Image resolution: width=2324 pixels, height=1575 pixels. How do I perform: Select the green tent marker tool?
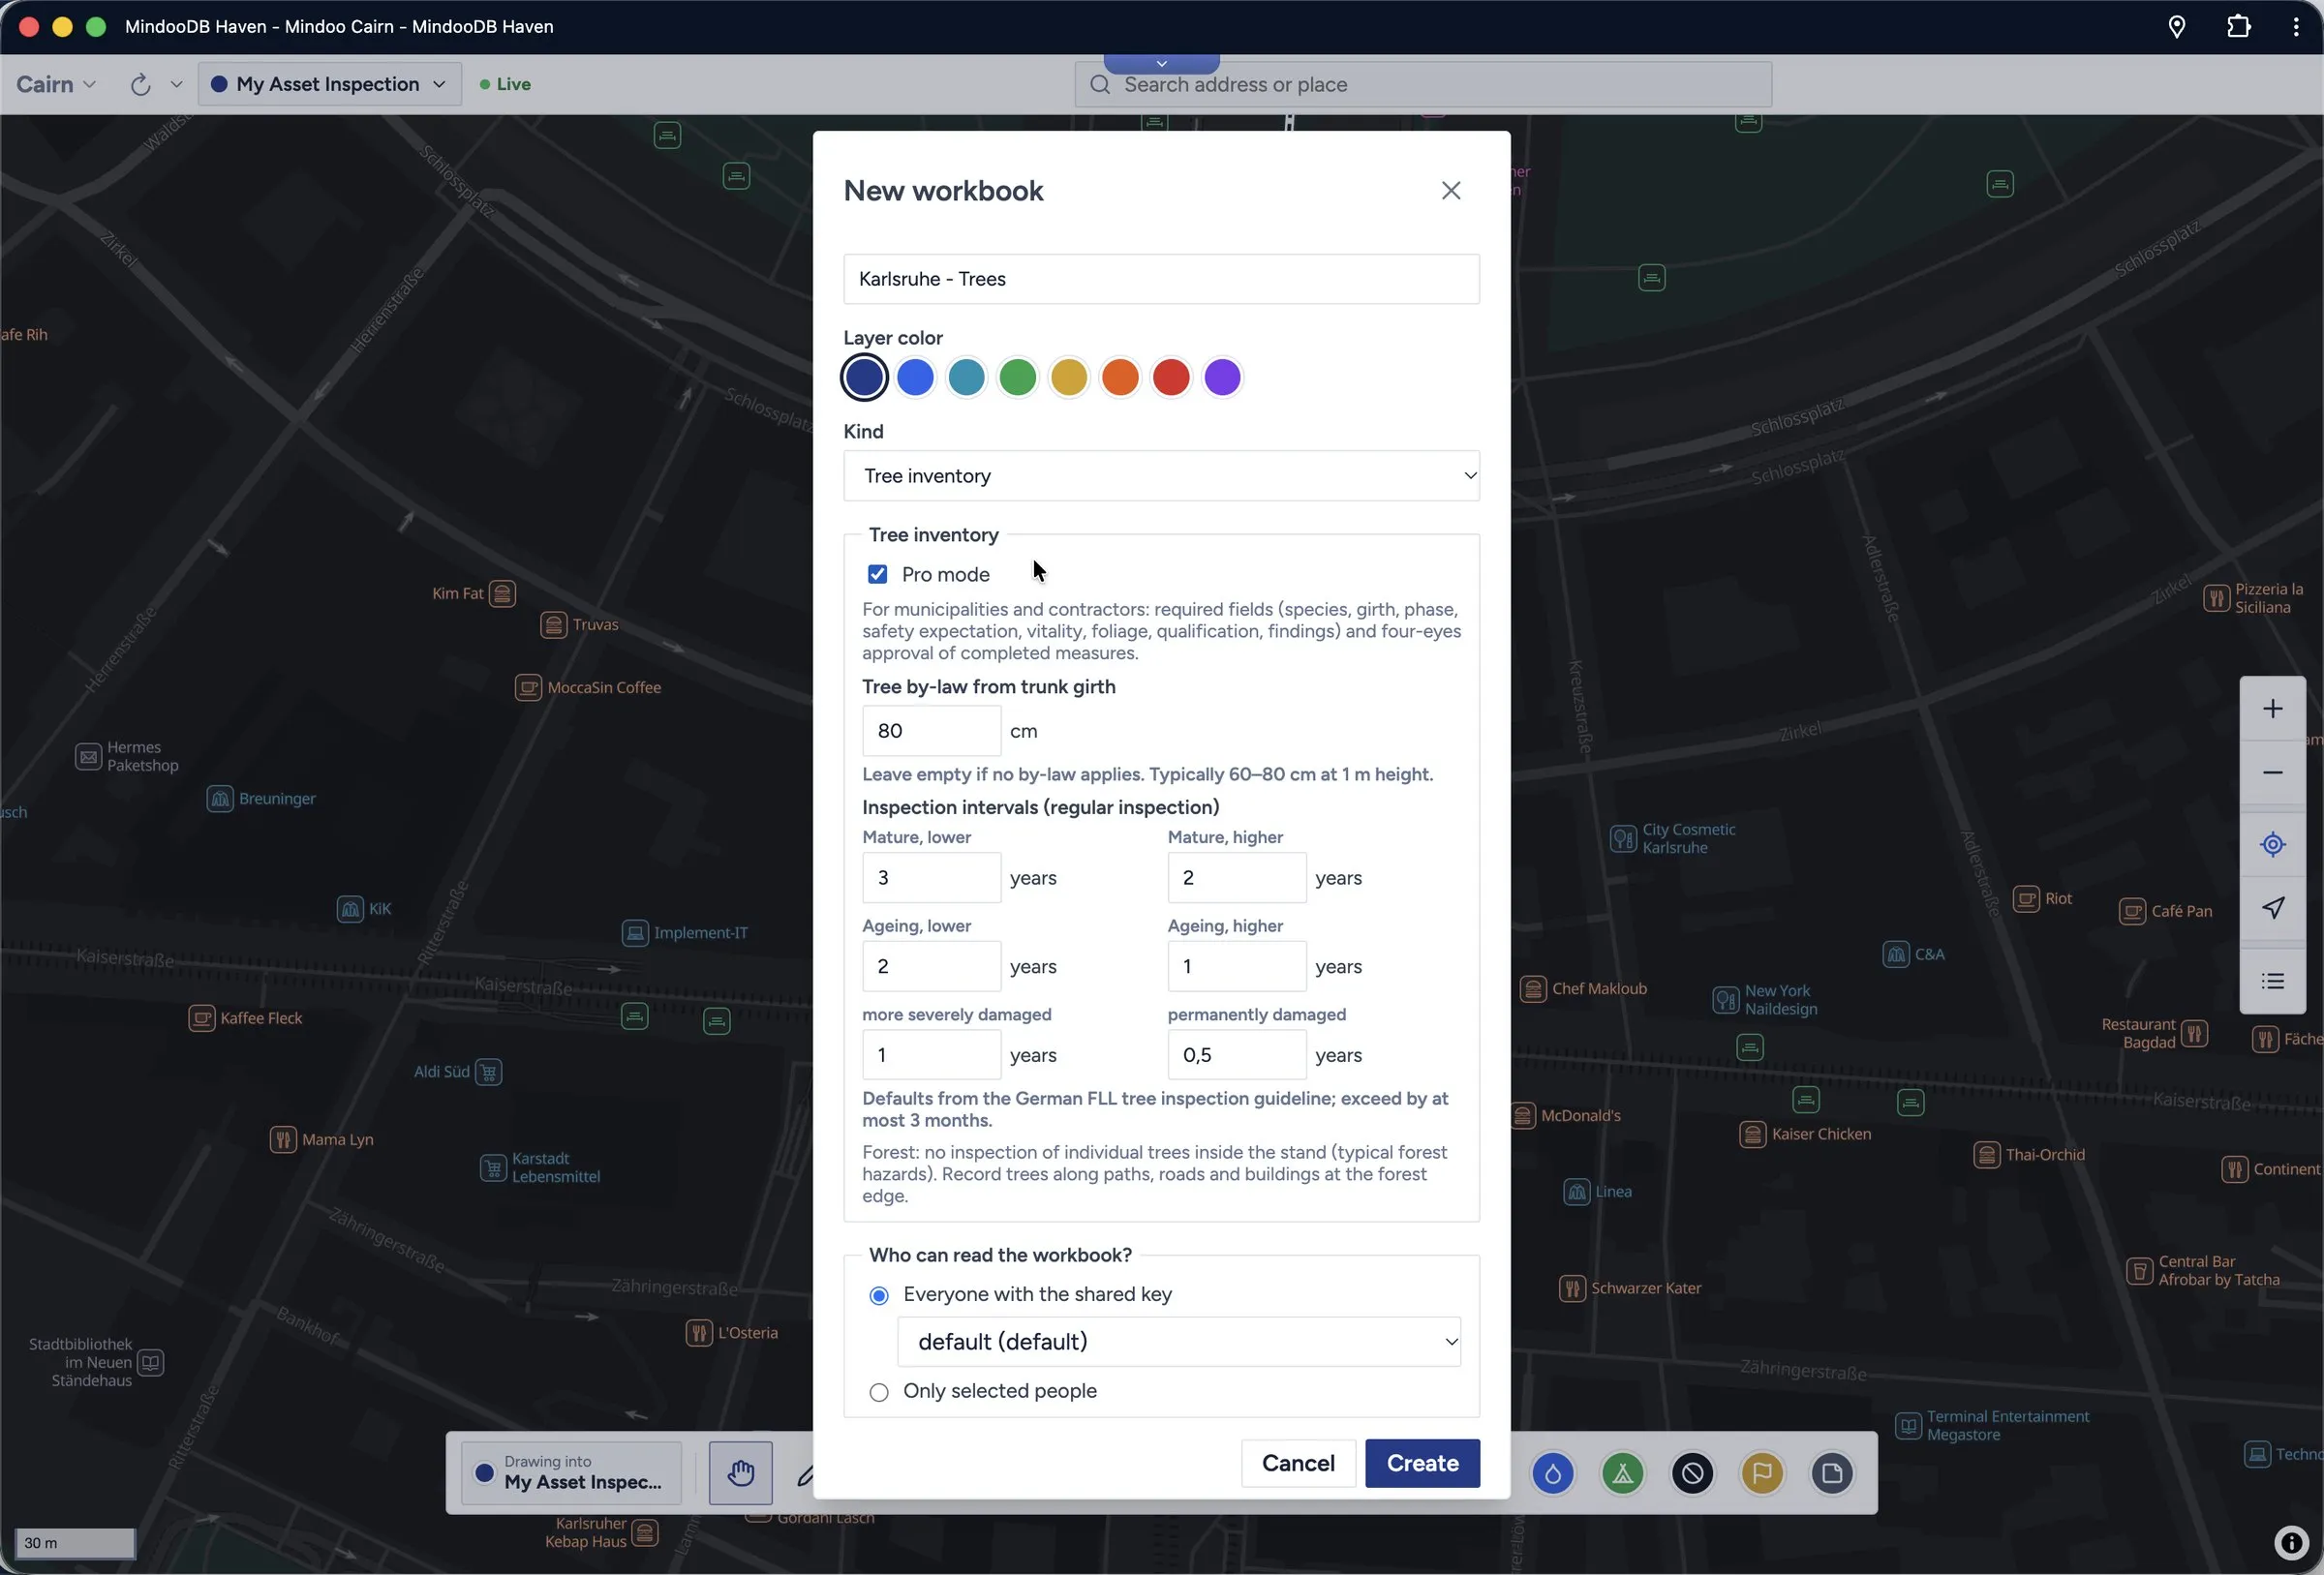click(x=1622, y=1473)
